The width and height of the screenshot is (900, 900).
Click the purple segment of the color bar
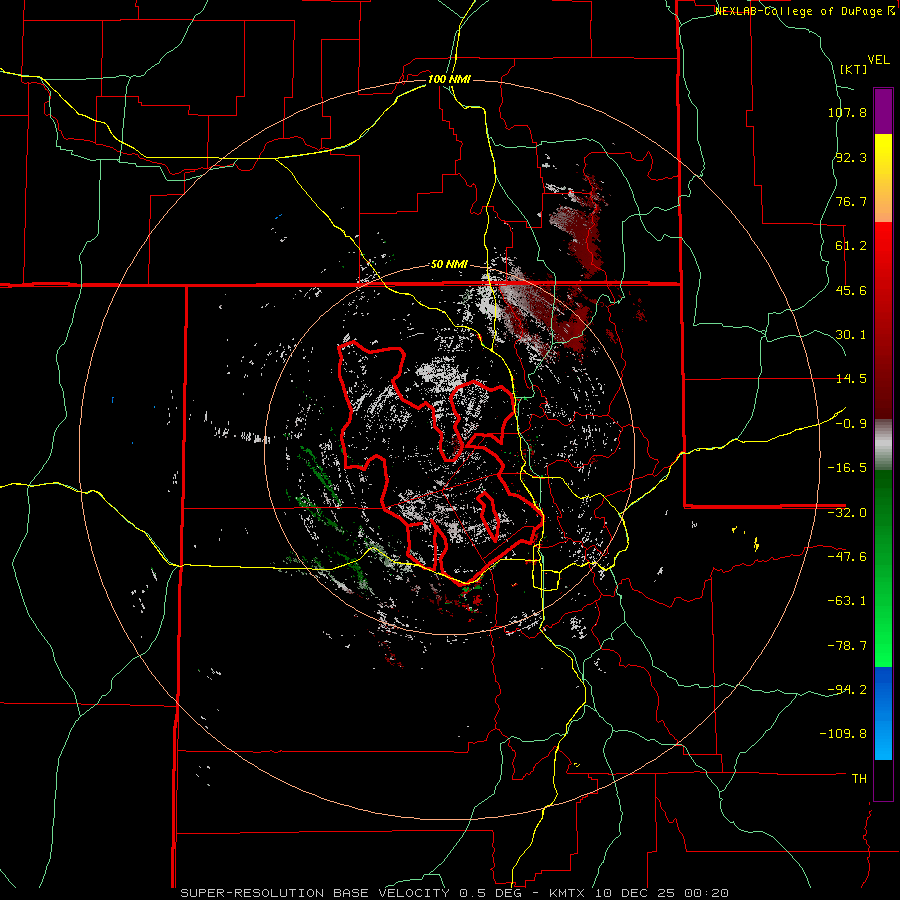pyautogui.click(x=883, y=111)
